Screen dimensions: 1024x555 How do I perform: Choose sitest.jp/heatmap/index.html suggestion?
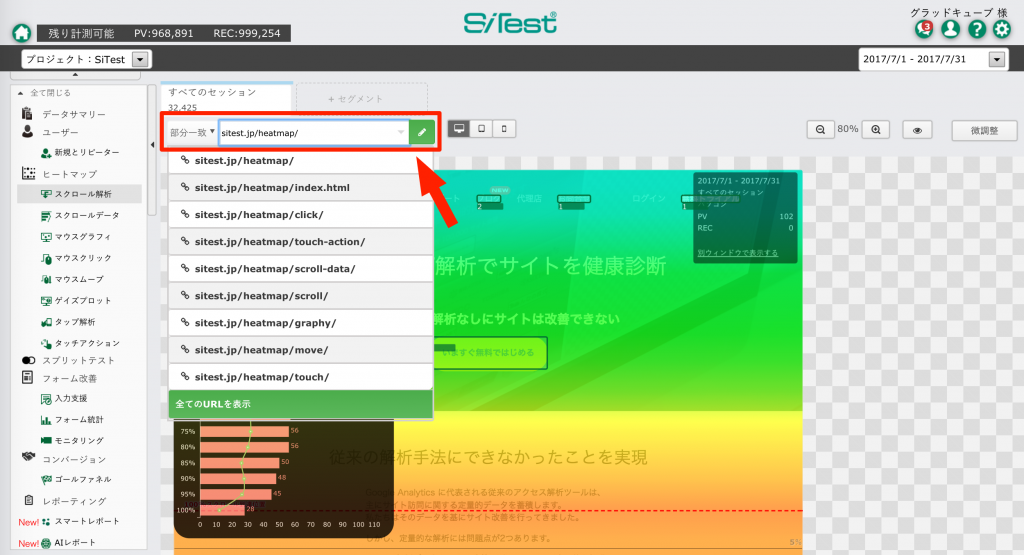pyautogui.click(x=300, y=187)
